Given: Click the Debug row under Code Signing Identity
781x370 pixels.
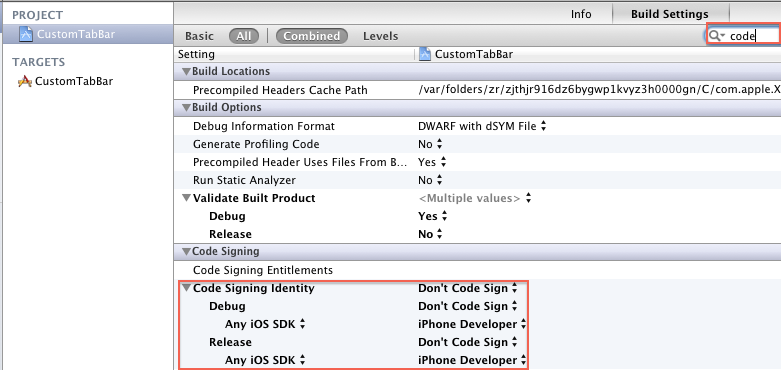Looking at the screenshot, I should pyautogui.click(x=227, y=306).
